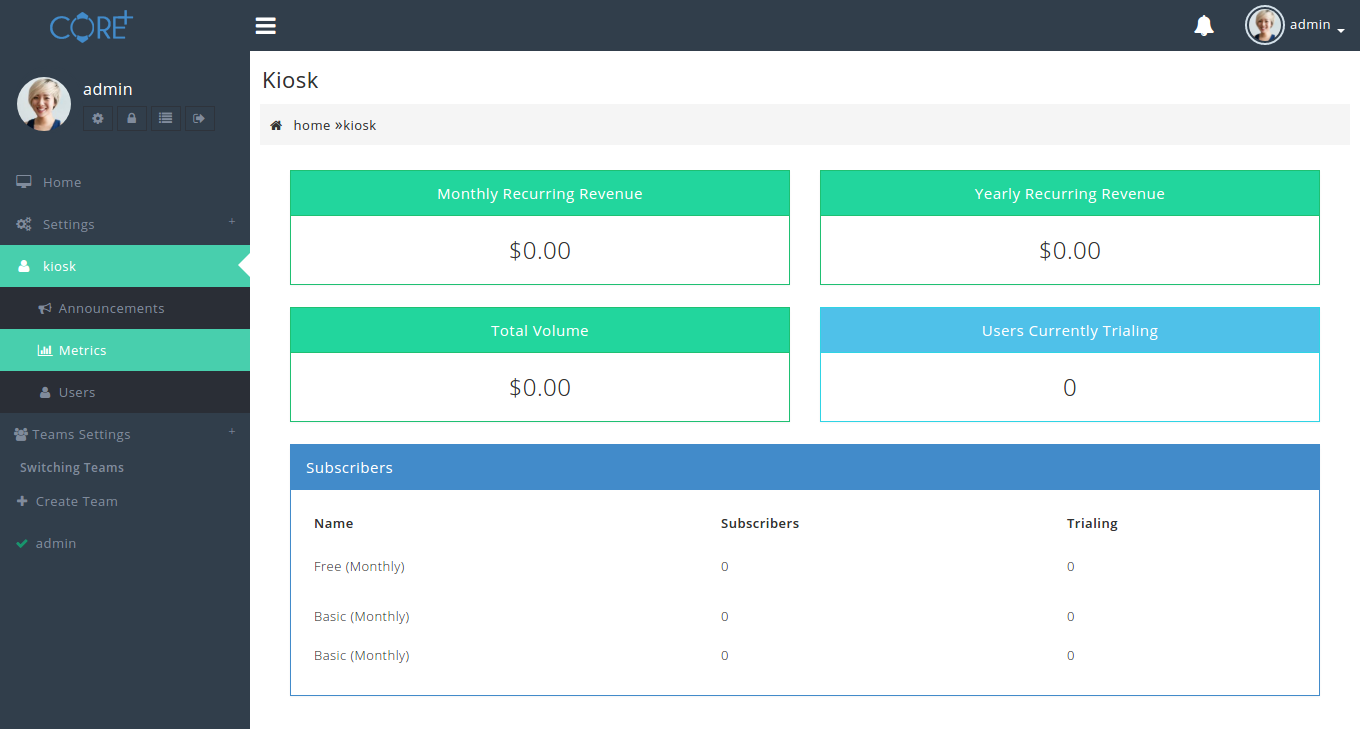Click the Switching Teams label
Screen dimensions: 1360x729
click(x=72, y=467)
